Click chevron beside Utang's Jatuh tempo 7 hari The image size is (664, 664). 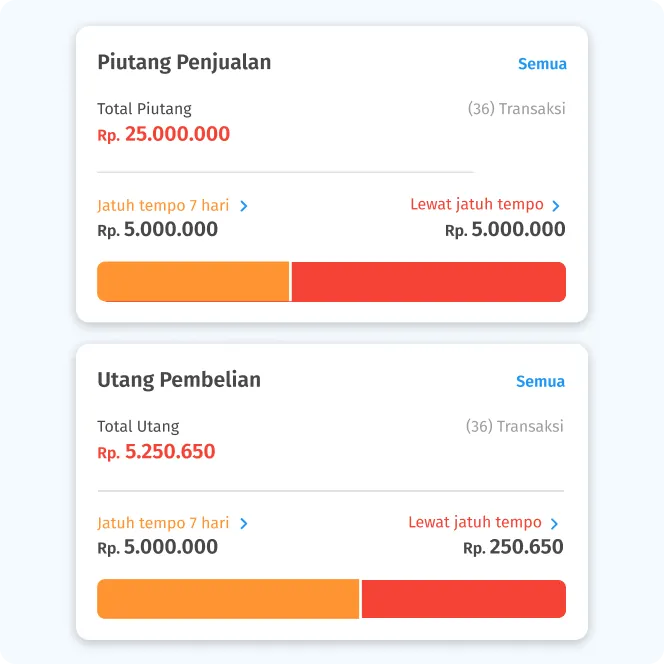coord(244,523)
